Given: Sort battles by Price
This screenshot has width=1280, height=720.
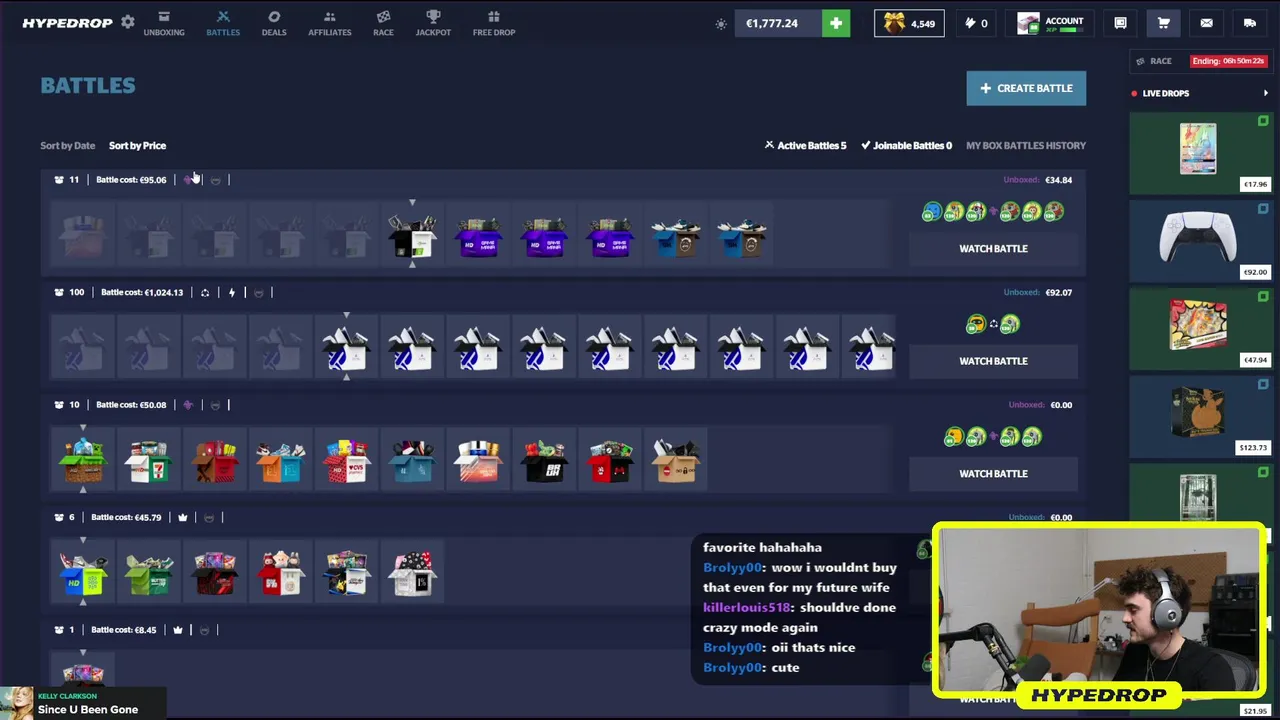Looking at the screenshot, I should (x=137, y=146).
